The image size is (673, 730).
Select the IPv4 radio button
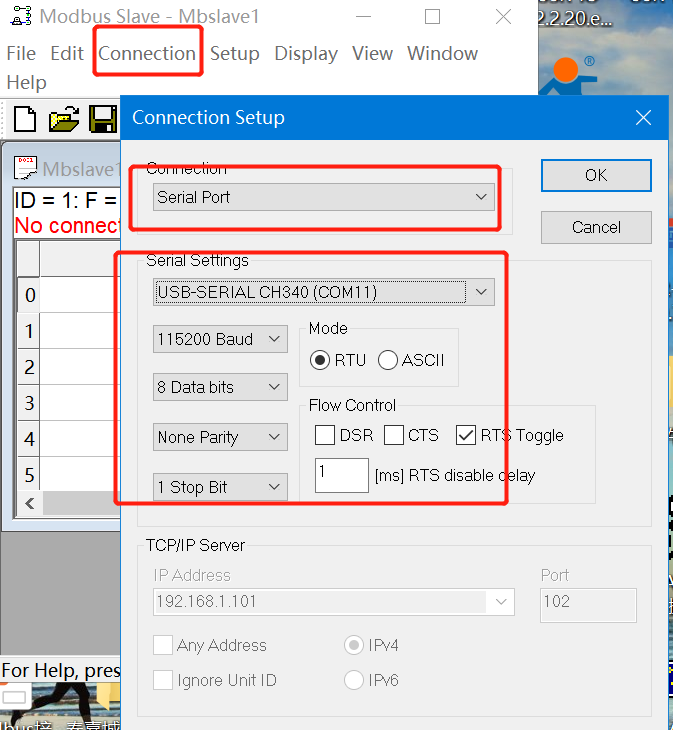354,645
